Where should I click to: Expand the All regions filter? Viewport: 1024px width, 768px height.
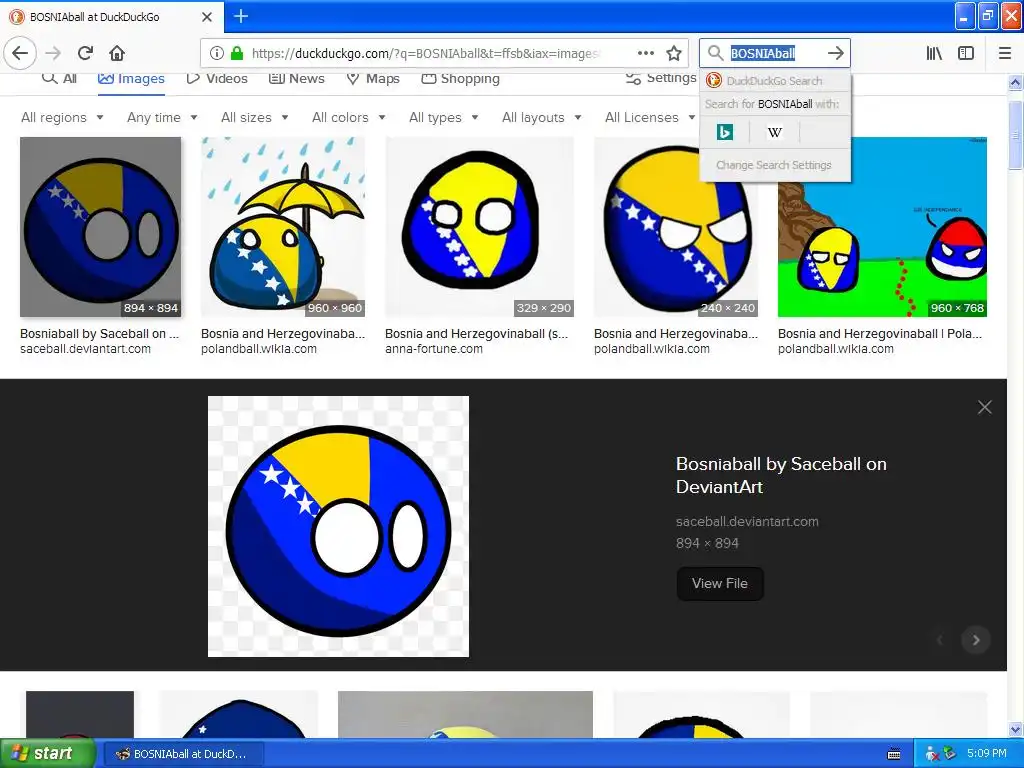[x=62, y=118]
